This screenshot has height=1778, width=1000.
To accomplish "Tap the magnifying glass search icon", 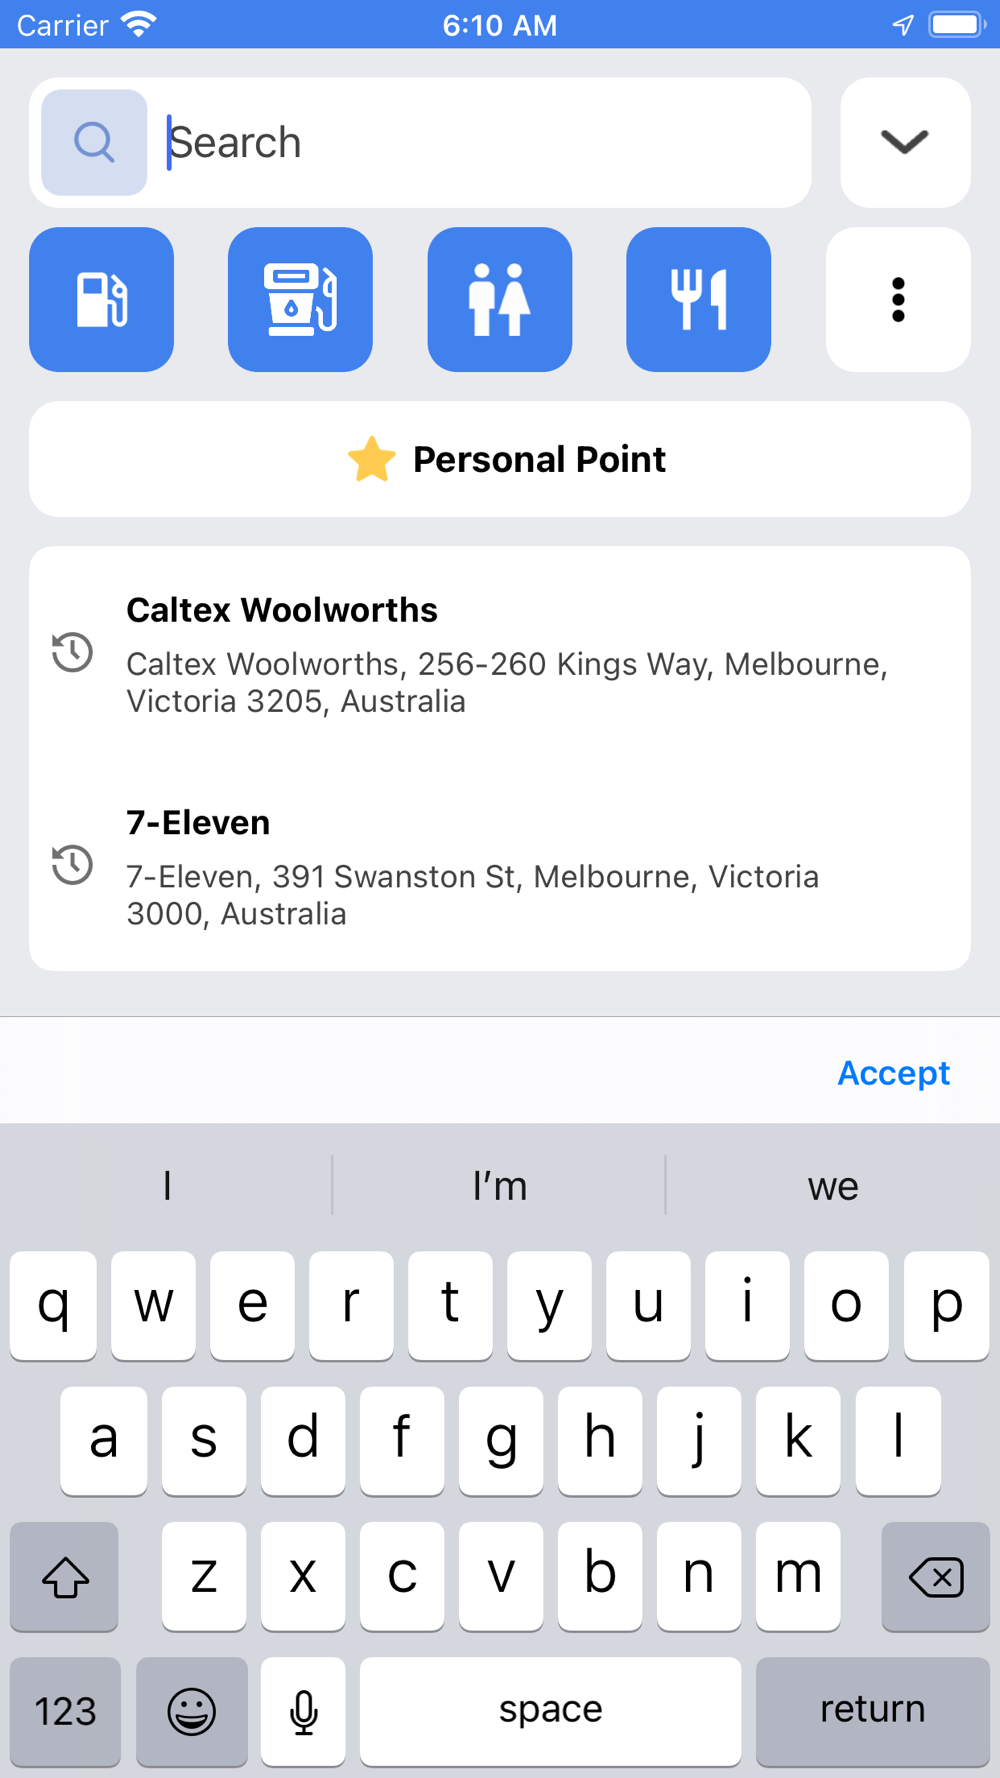I will (x=94, y=142).
